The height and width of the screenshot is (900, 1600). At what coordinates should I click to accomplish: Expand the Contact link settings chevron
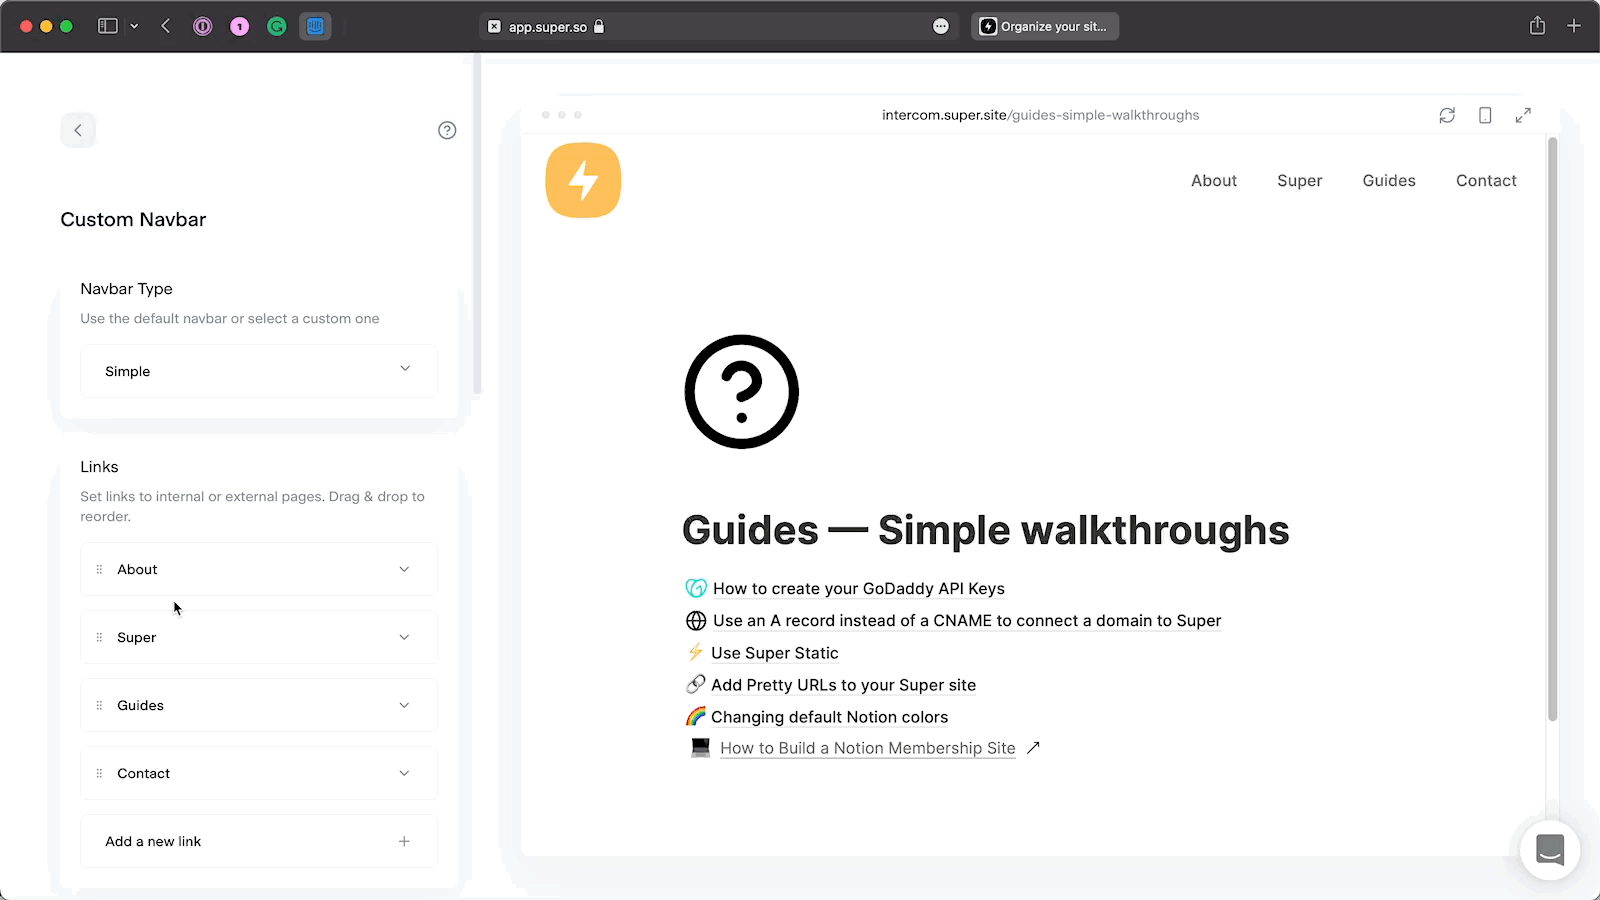pyautogui.click(x=404, y=773)
